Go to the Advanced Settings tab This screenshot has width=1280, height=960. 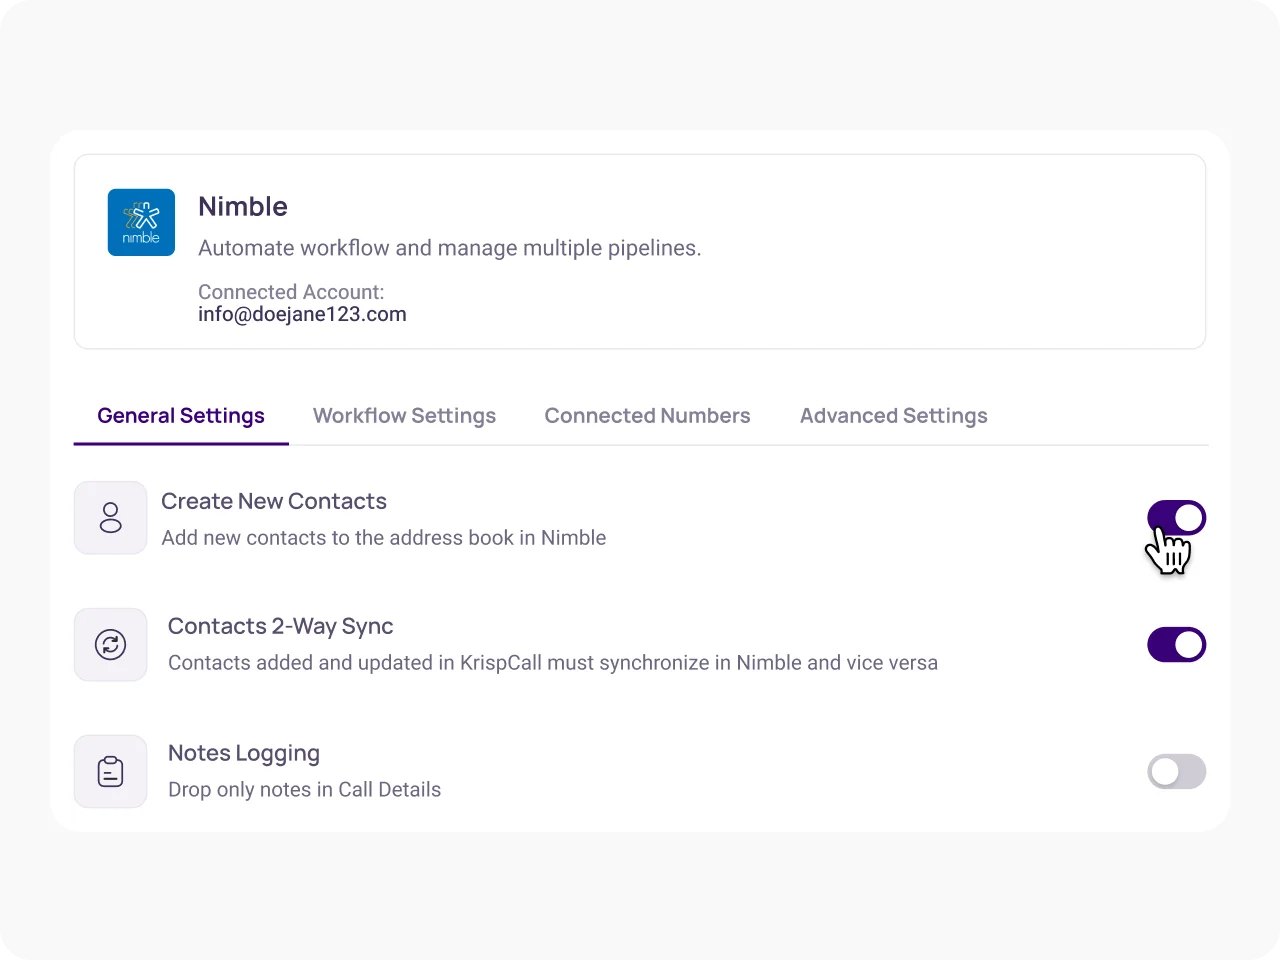(x=894, y=416)
